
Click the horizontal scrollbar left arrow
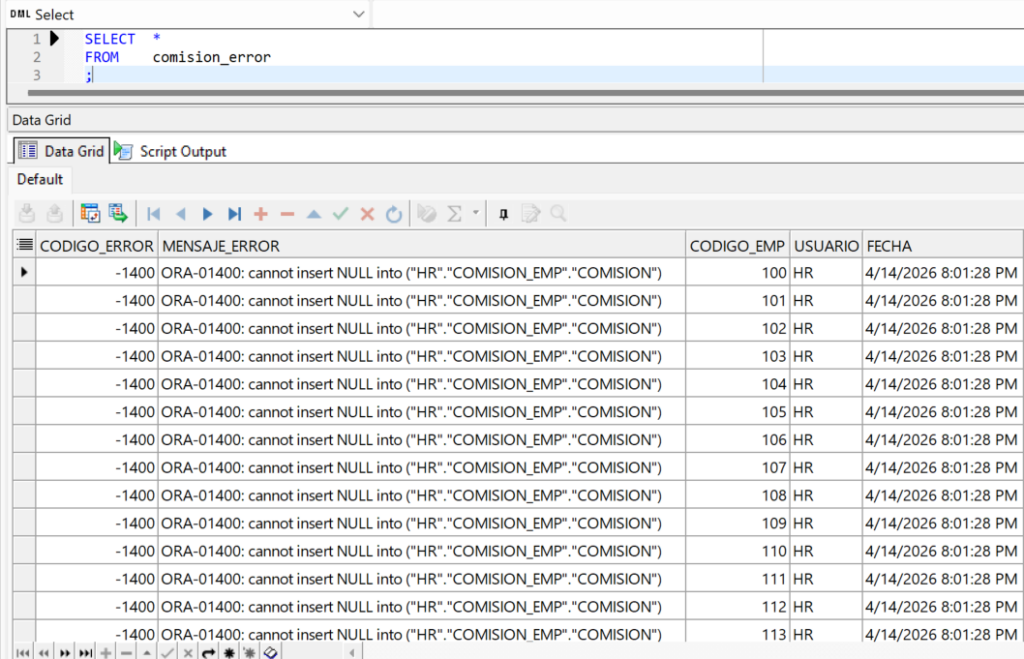pyautogui.click(x=350, y=652)
